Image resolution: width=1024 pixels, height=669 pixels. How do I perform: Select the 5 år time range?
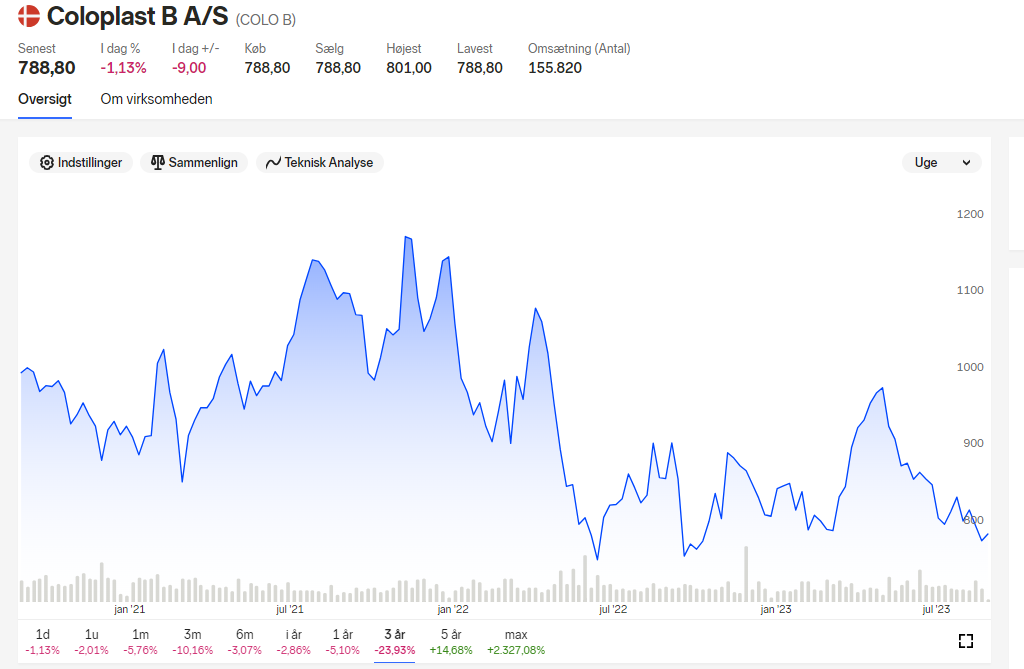coord(451,642)
